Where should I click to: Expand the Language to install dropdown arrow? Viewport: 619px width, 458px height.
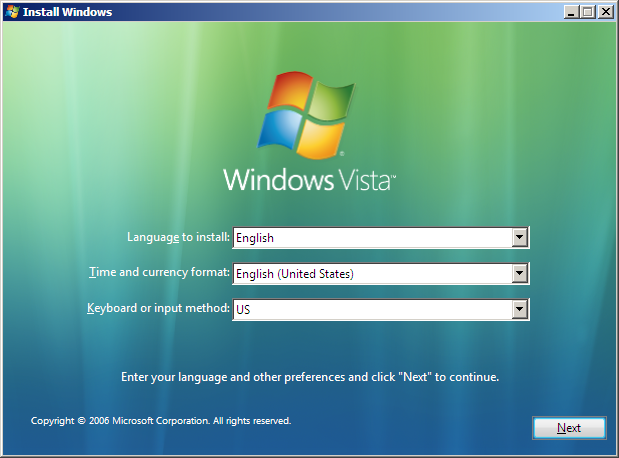coord(519,238)
